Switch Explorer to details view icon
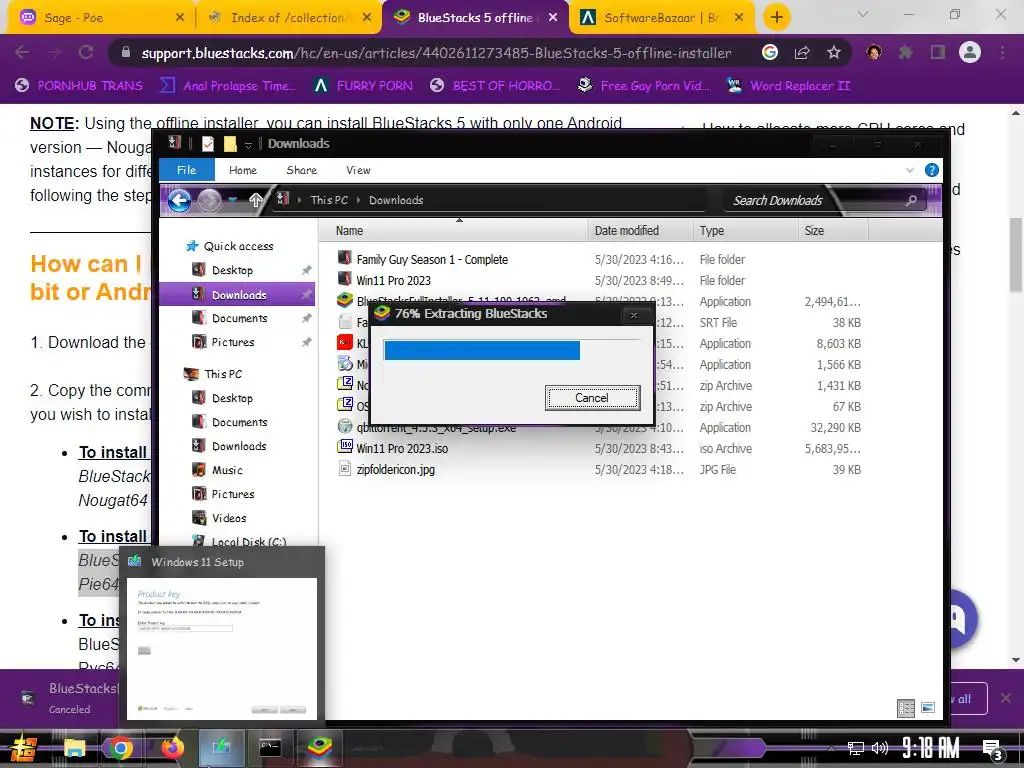 tap(906, 708)
